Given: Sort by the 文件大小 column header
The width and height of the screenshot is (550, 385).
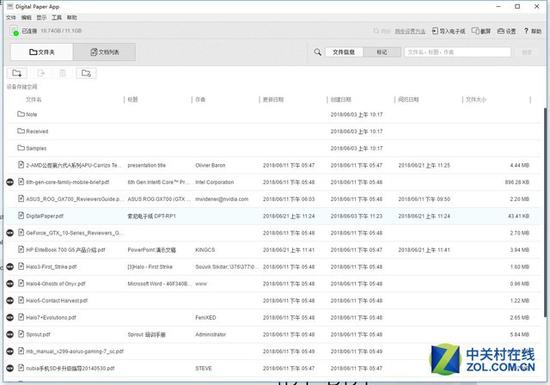Looking at the screenshot, I should (x=476, y=100).
